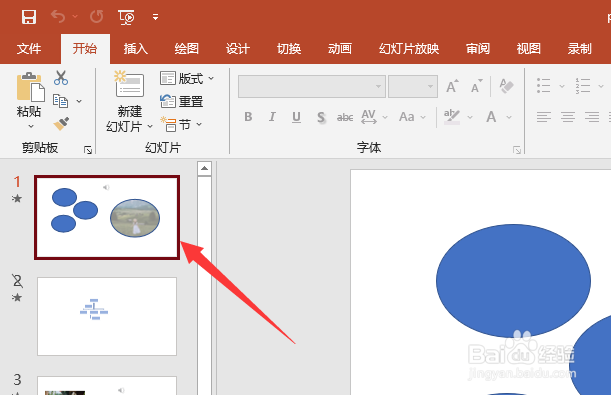Open the font size combo box
The height and width of the screenshot is (395, 611).
coord(413,86)
